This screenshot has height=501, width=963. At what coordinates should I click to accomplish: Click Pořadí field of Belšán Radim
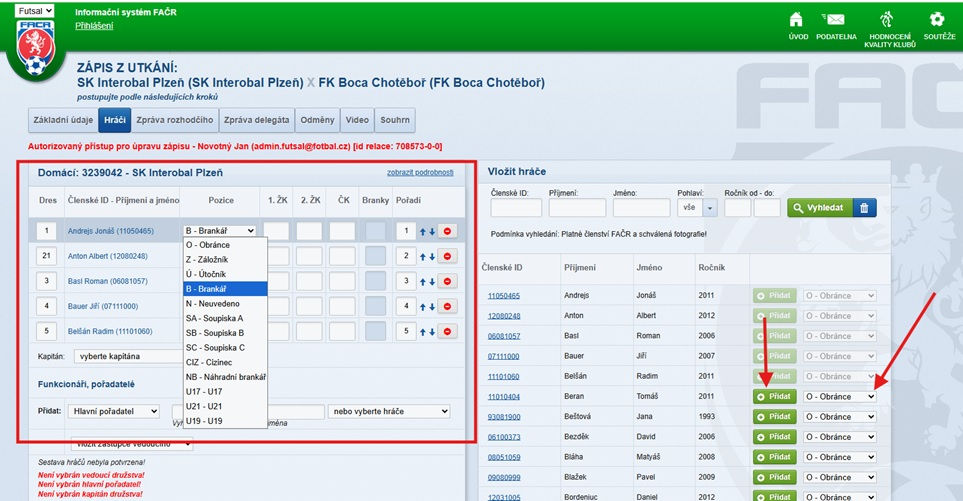click(x=406, y=332)
